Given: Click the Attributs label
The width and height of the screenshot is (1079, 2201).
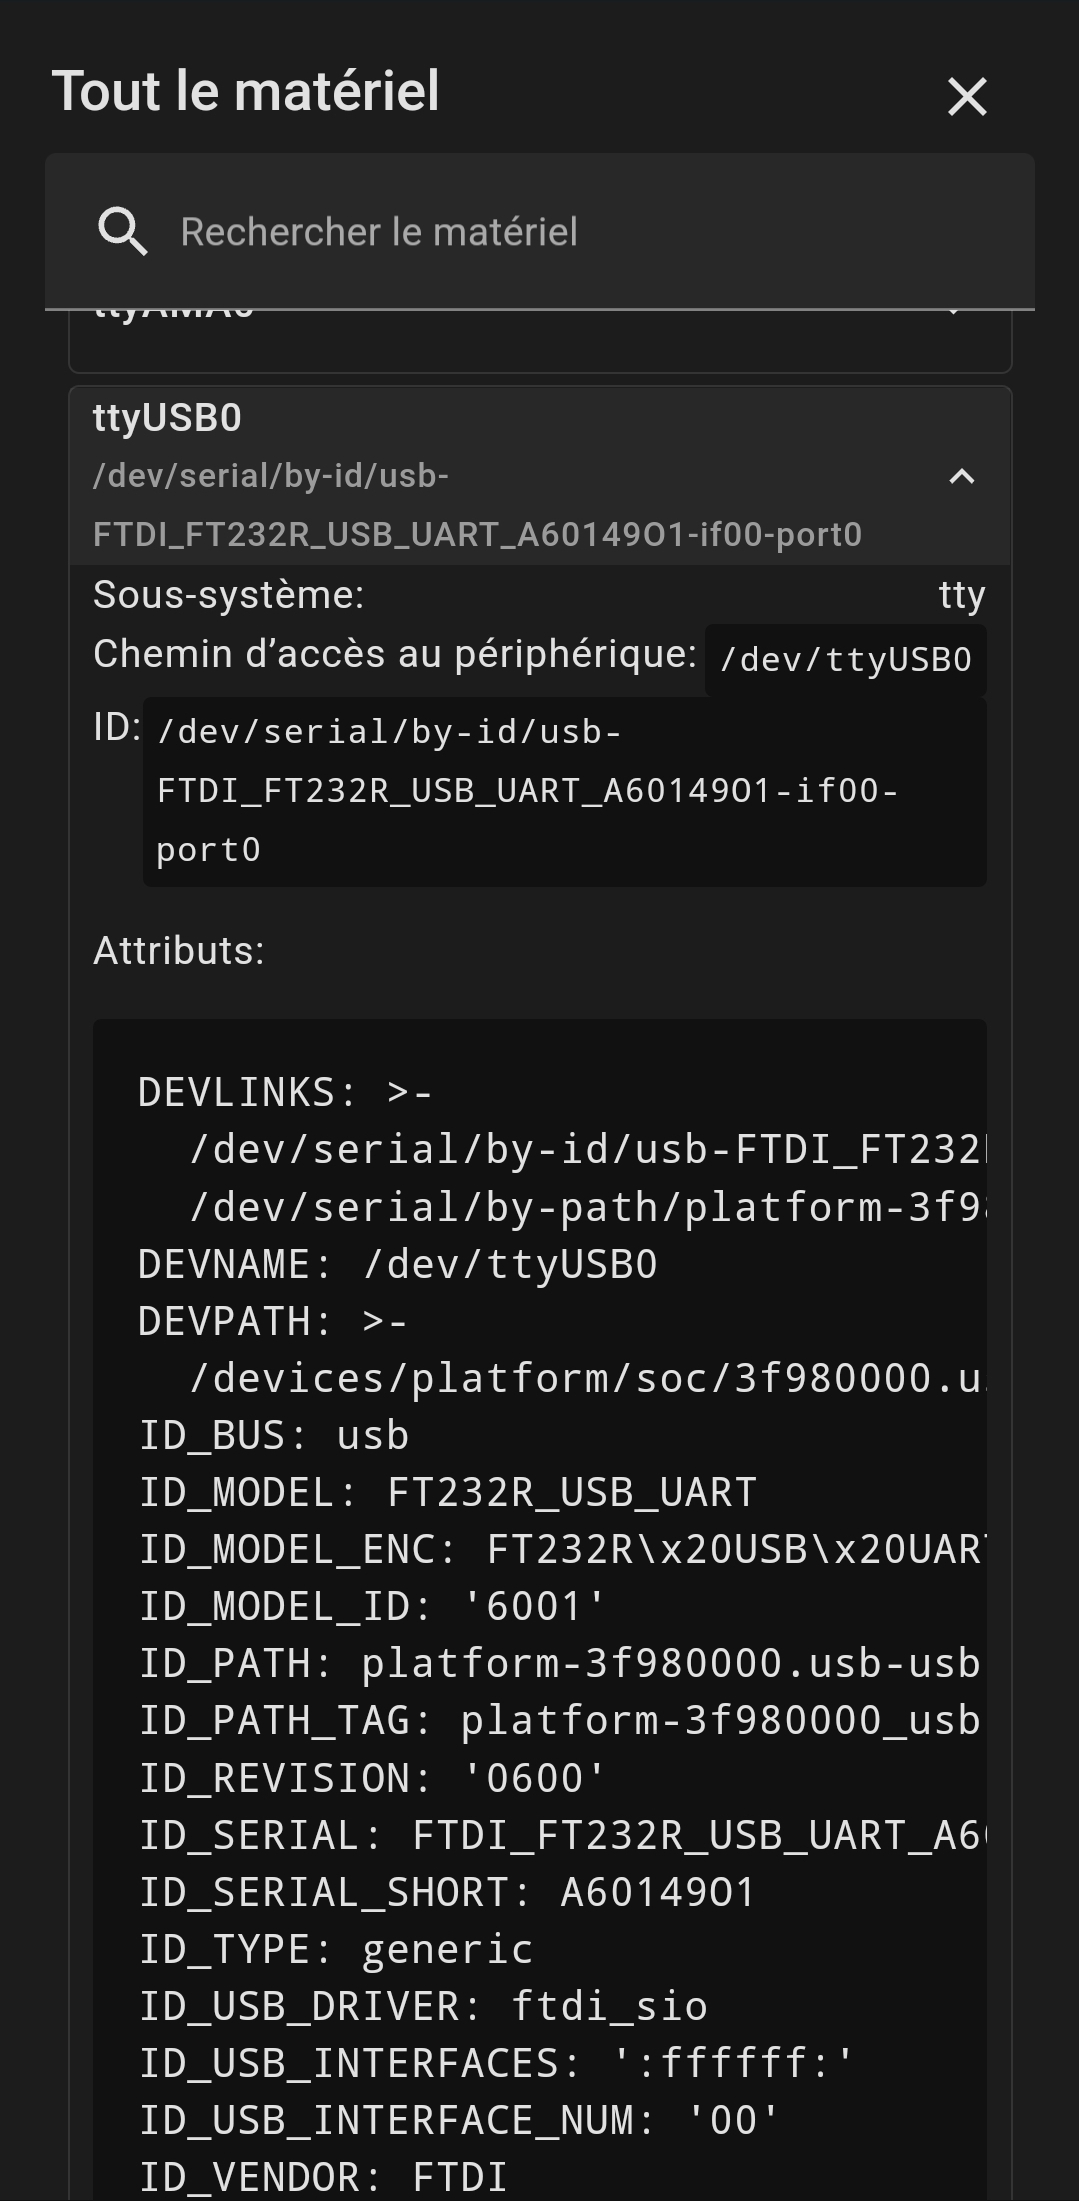Looking at the screenshot, I should click(179, 951).
